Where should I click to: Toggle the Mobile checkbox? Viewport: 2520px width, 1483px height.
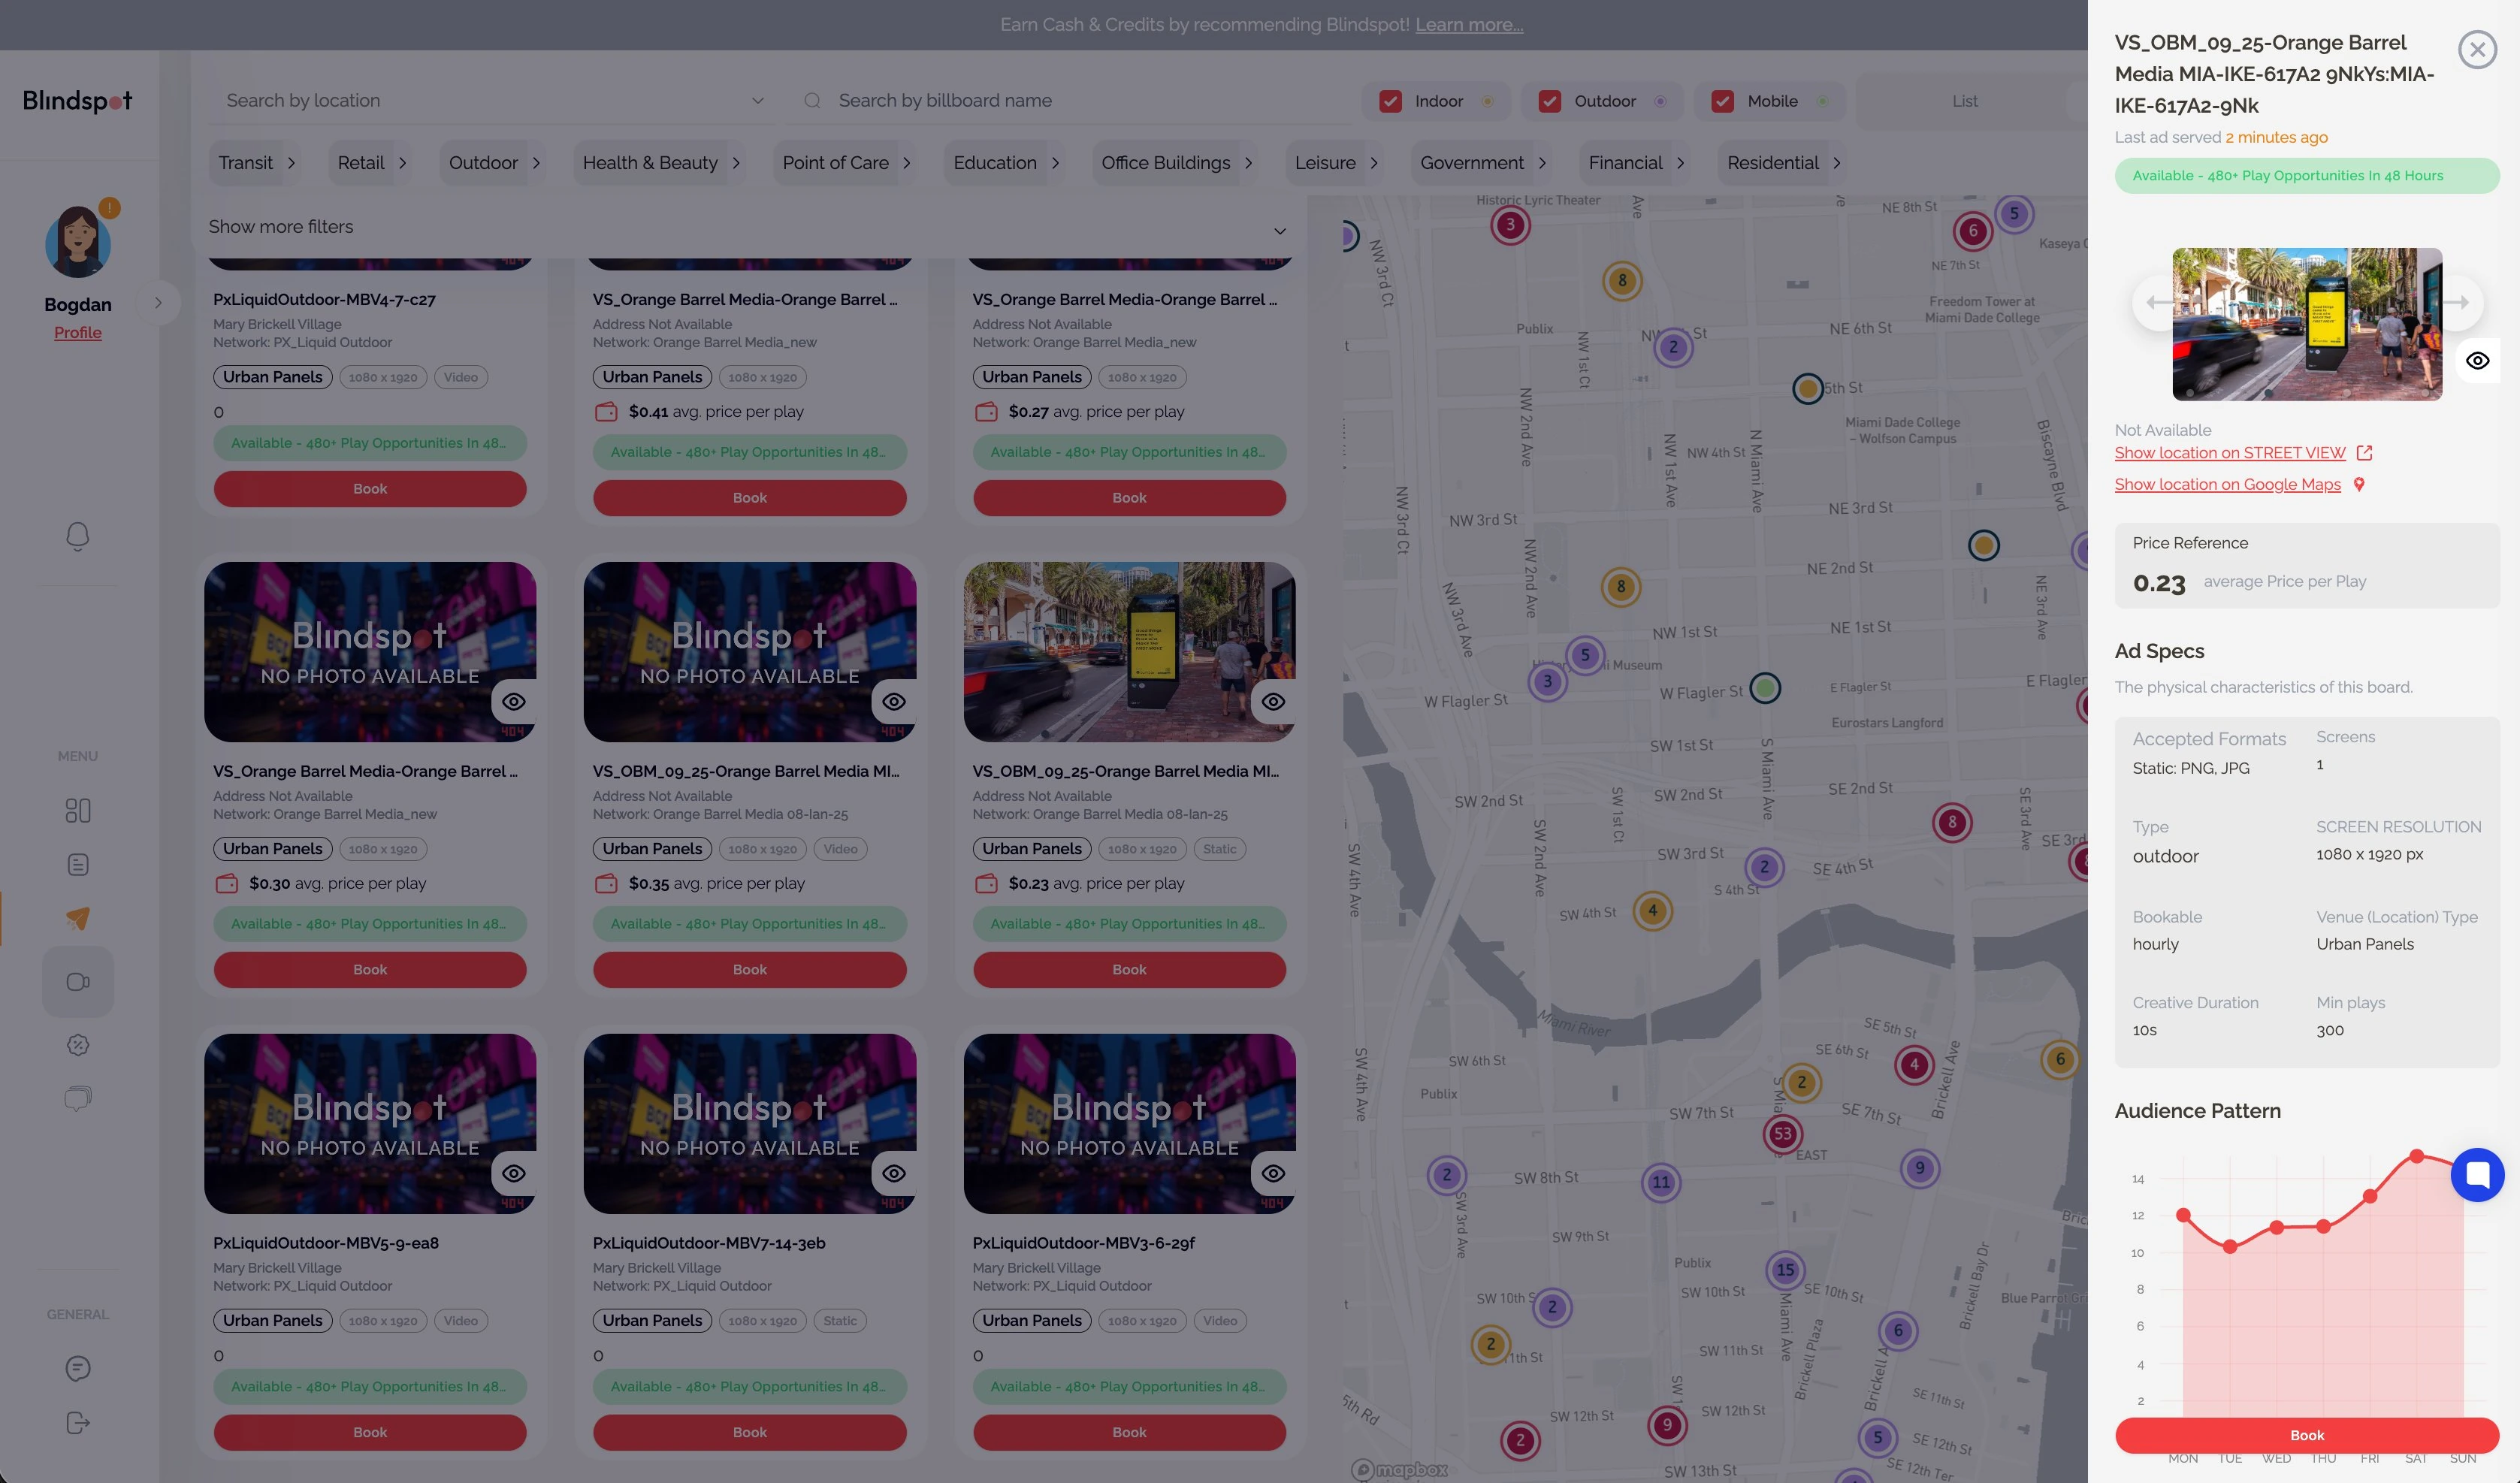1722,101
